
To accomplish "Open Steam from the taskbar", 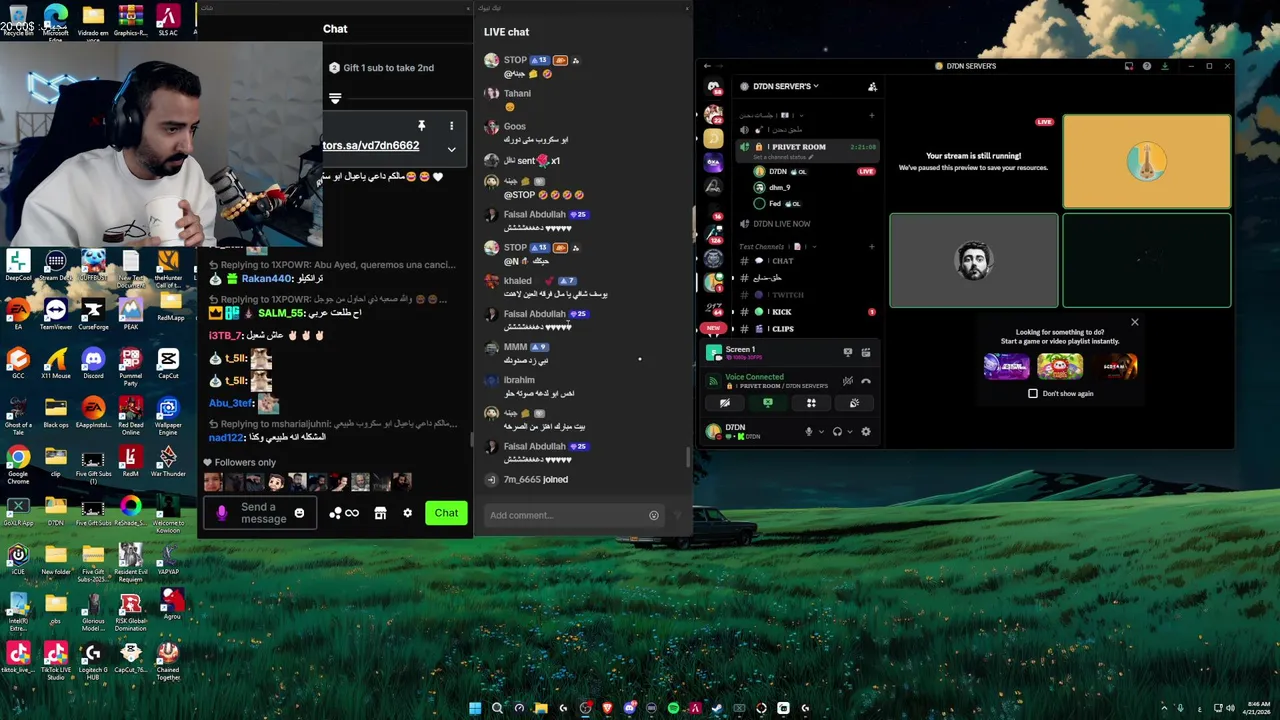I will tap(717, 708).
